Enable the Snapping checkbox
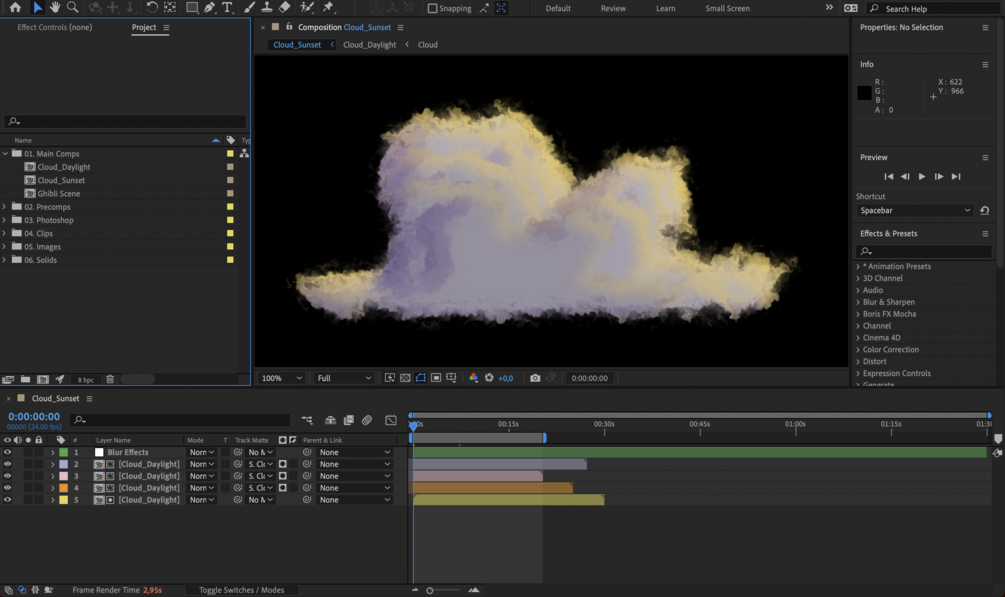Viewport: 1005px width, 597px height. [x=432, y=8]
